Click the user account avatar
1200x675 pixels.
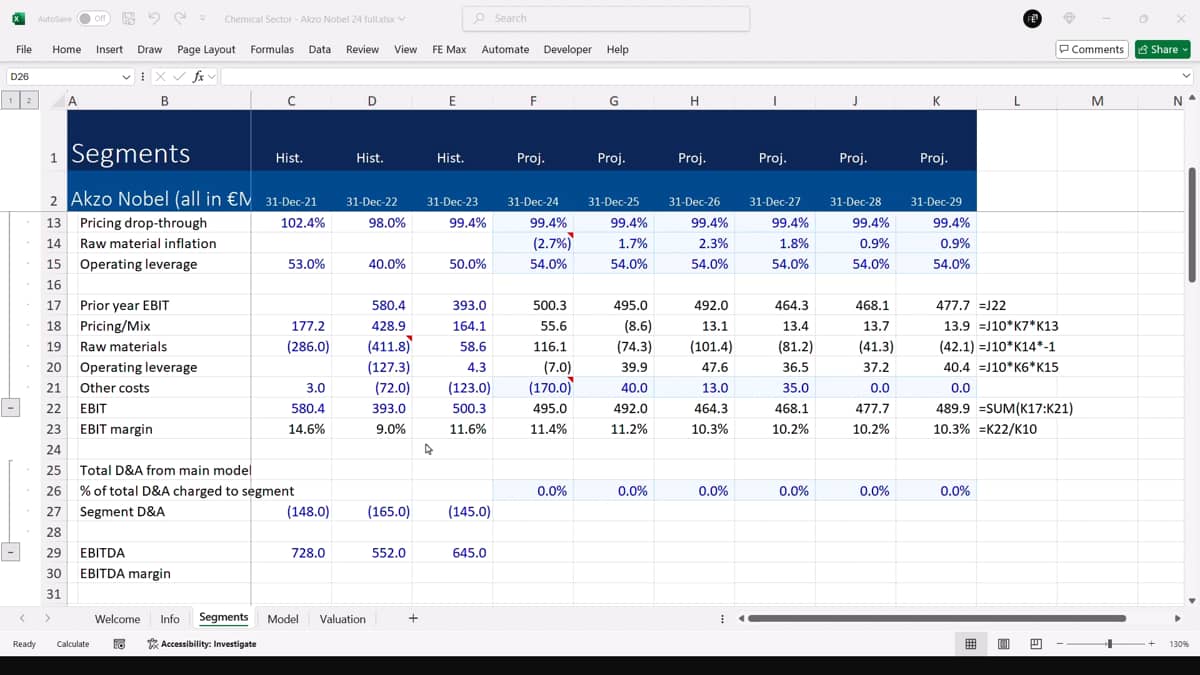click(x=1033, y=19)
